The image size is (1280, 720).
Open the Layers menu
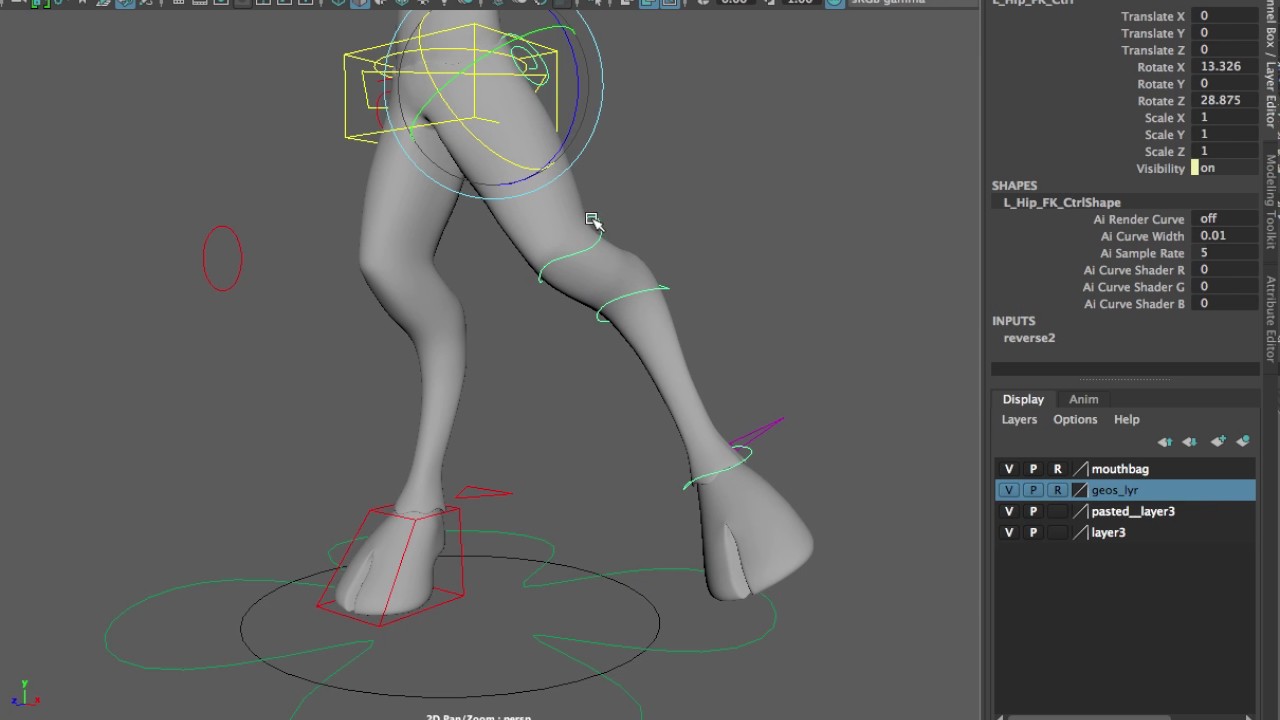[1019, 419]
